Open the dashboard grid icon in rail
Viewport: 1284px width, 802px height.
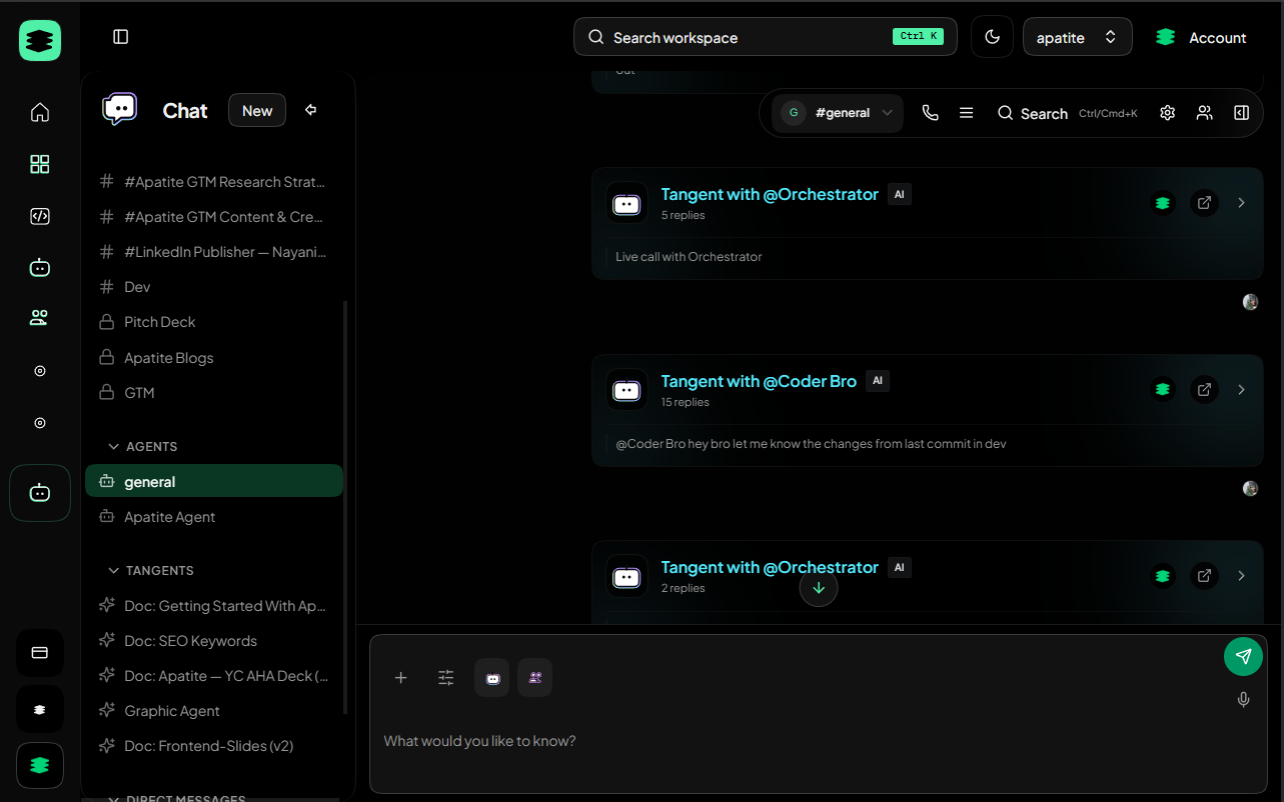coord(40,164)
